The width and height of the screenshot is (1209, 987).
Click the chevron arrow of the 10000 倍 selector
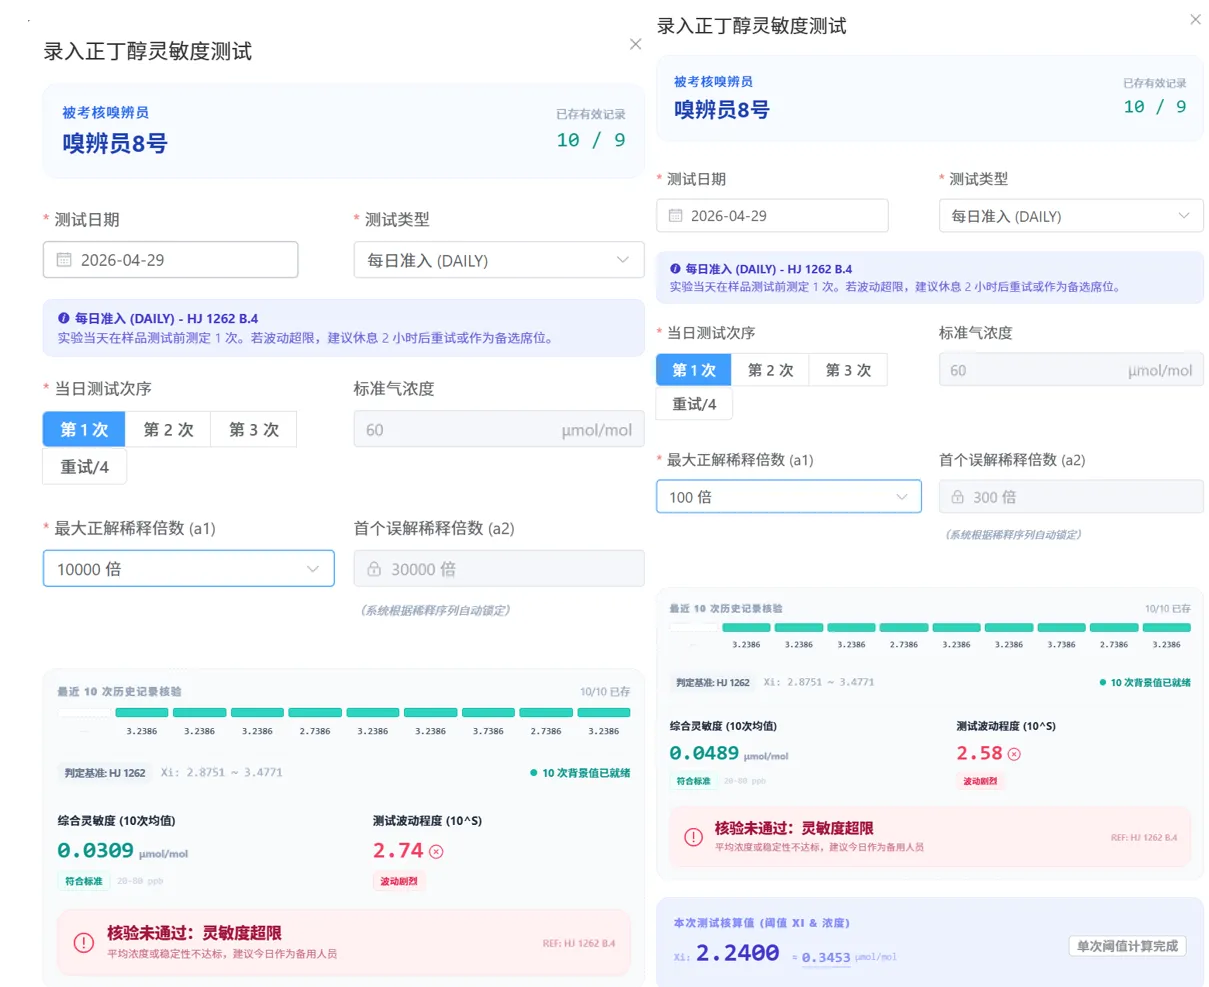coord(313,569)
